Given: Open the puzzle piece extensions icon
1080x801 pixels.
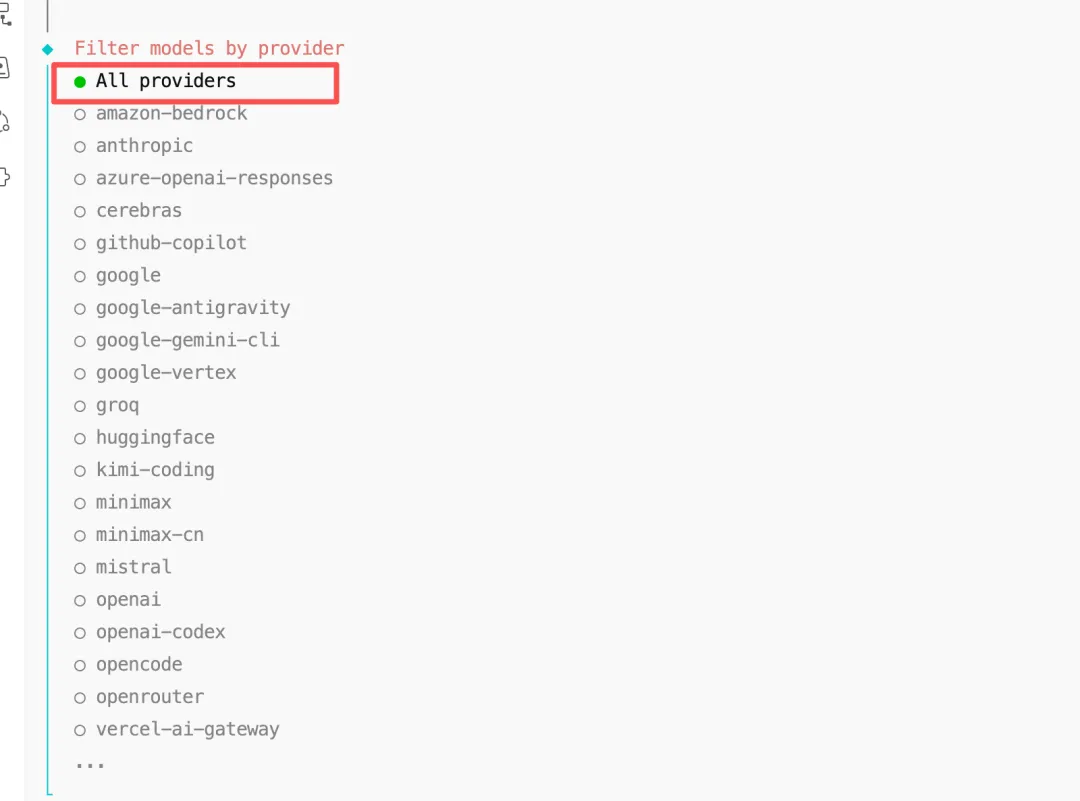Looking at the screenshot, I should point(4,177).
